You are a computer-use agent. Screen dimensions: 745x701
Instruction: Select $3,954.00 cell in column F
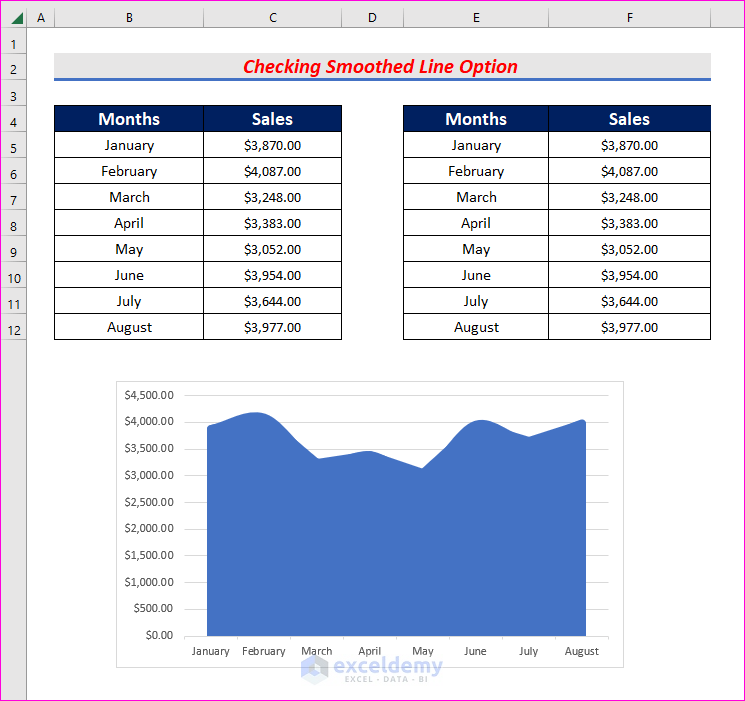pyautogui.click(x=630, y=275)
